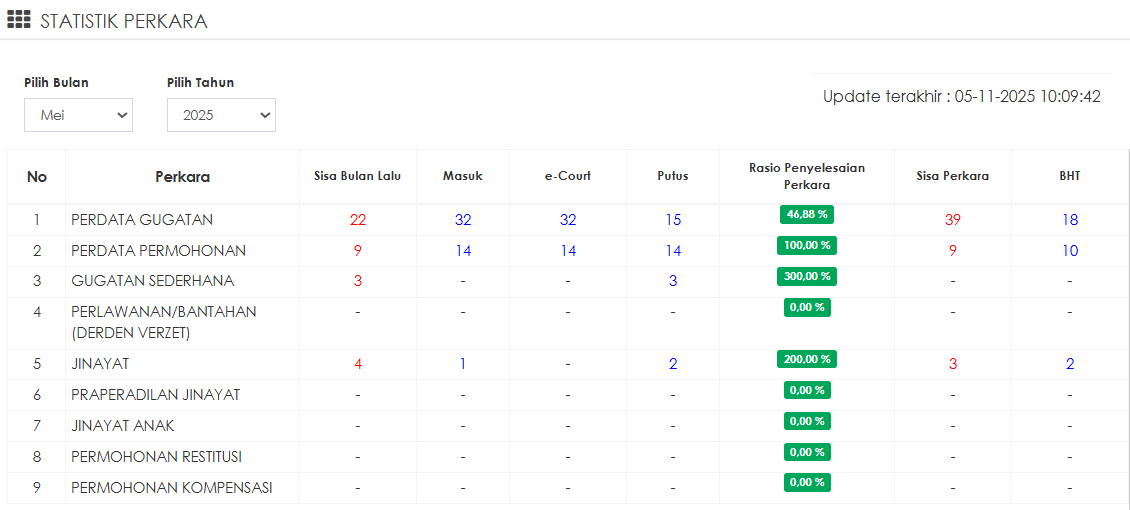Open the Putus value 15 for Perdata Gugatan

click(673, 220)
